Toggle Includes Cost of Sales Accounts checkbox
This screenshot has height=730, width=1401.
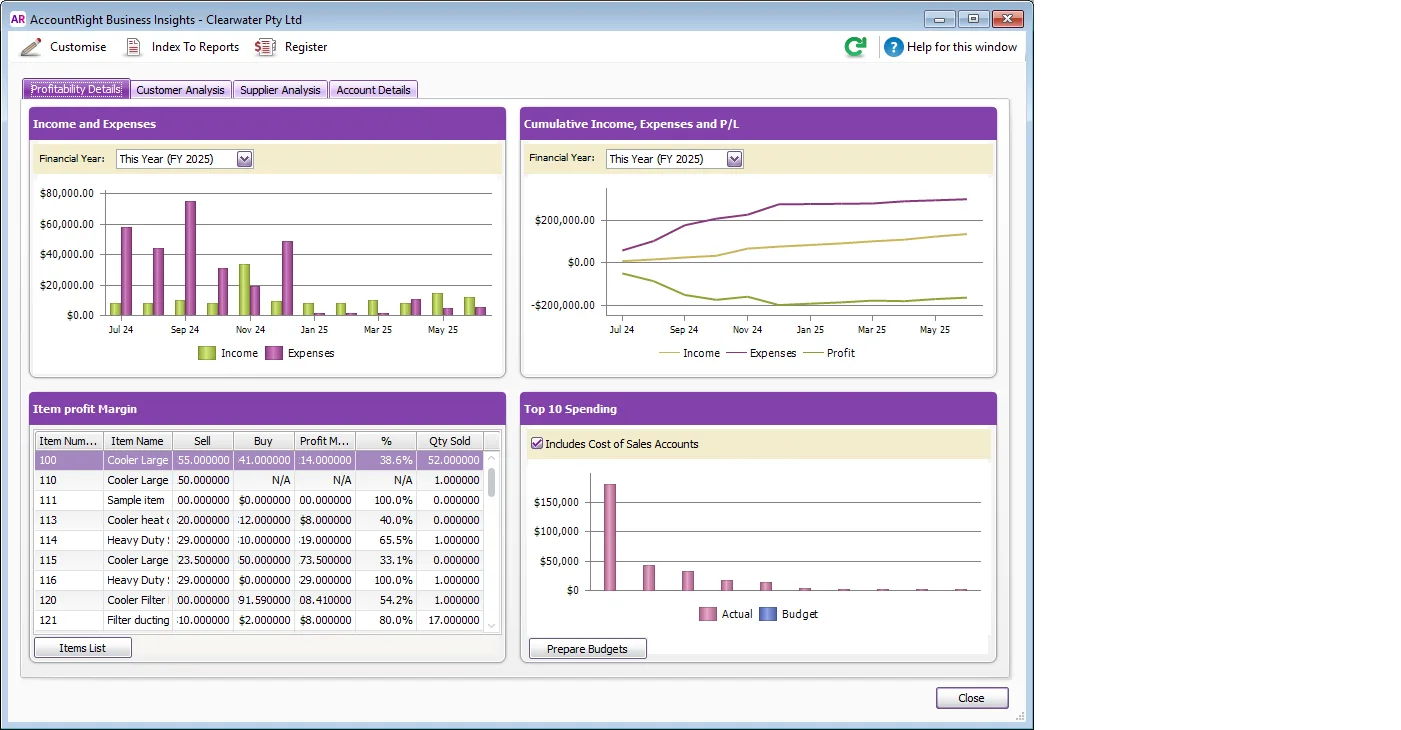click(537, 444)
